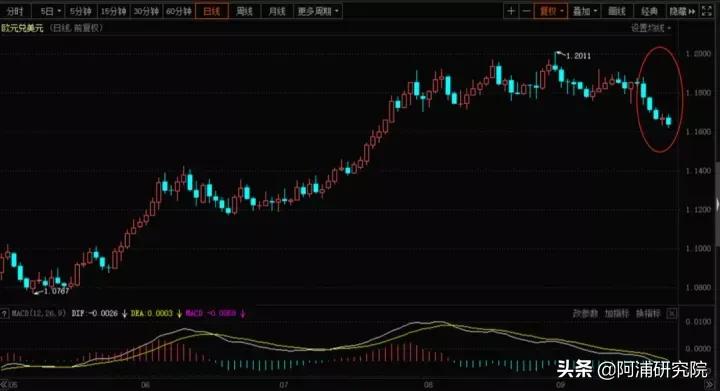The image size is (720, 391).
Task: Switch to the 分时 intraday tab
Action: click(15, 11)
